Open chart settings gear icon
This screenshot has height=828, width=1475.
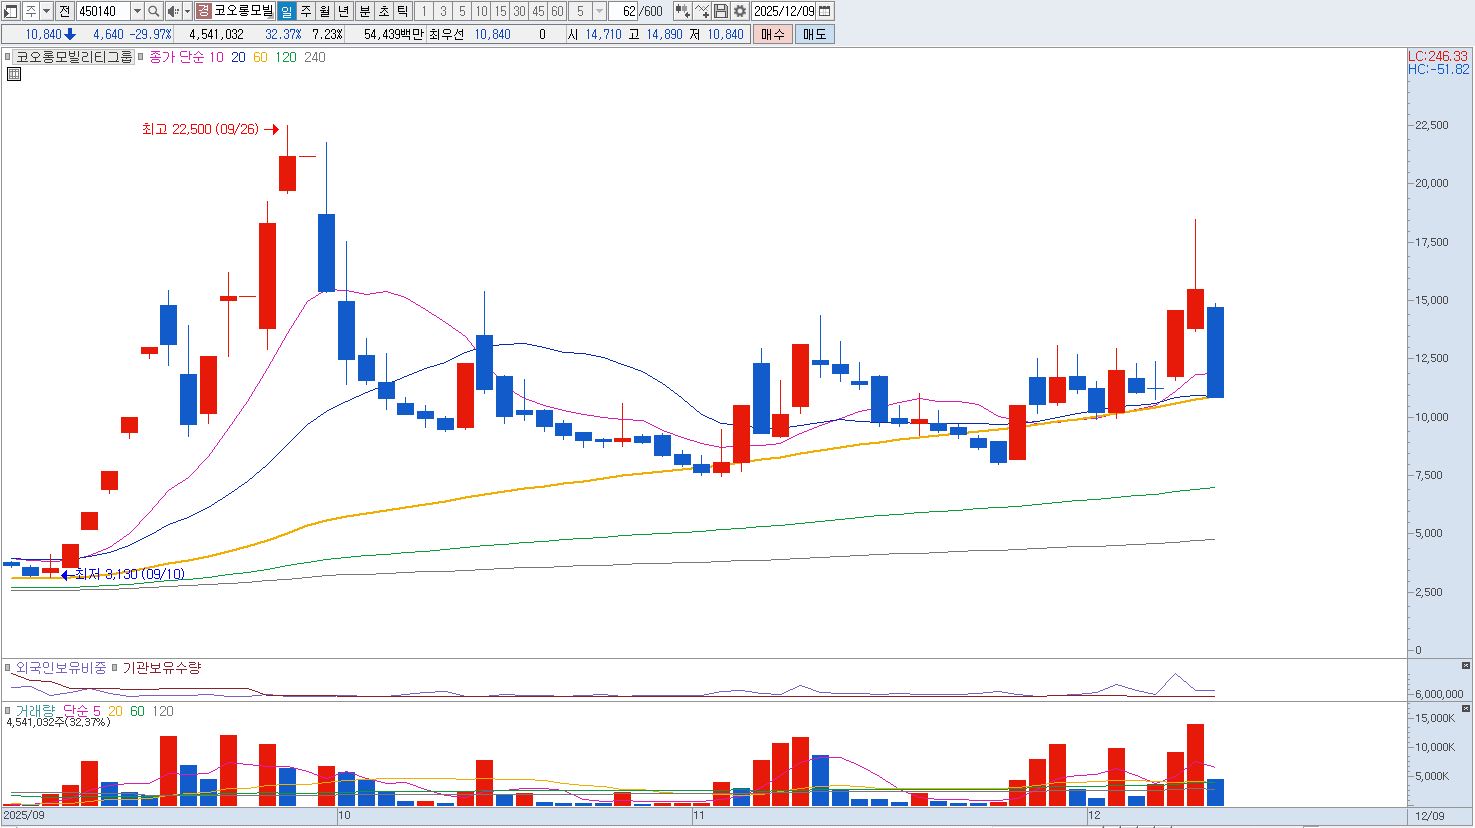tap(740, 11)
